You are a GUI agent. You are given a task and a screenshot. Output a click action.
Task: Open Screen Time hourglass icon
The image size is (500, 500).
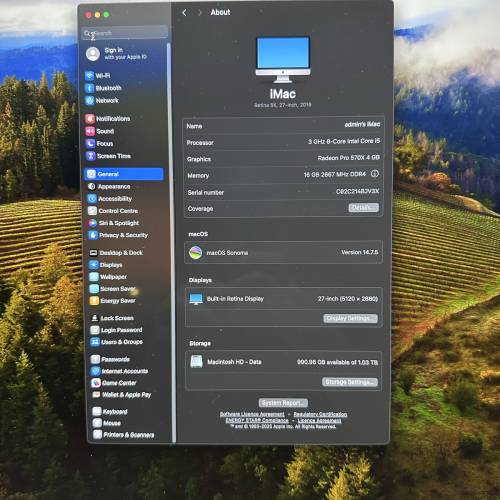[x=91, y=156]
